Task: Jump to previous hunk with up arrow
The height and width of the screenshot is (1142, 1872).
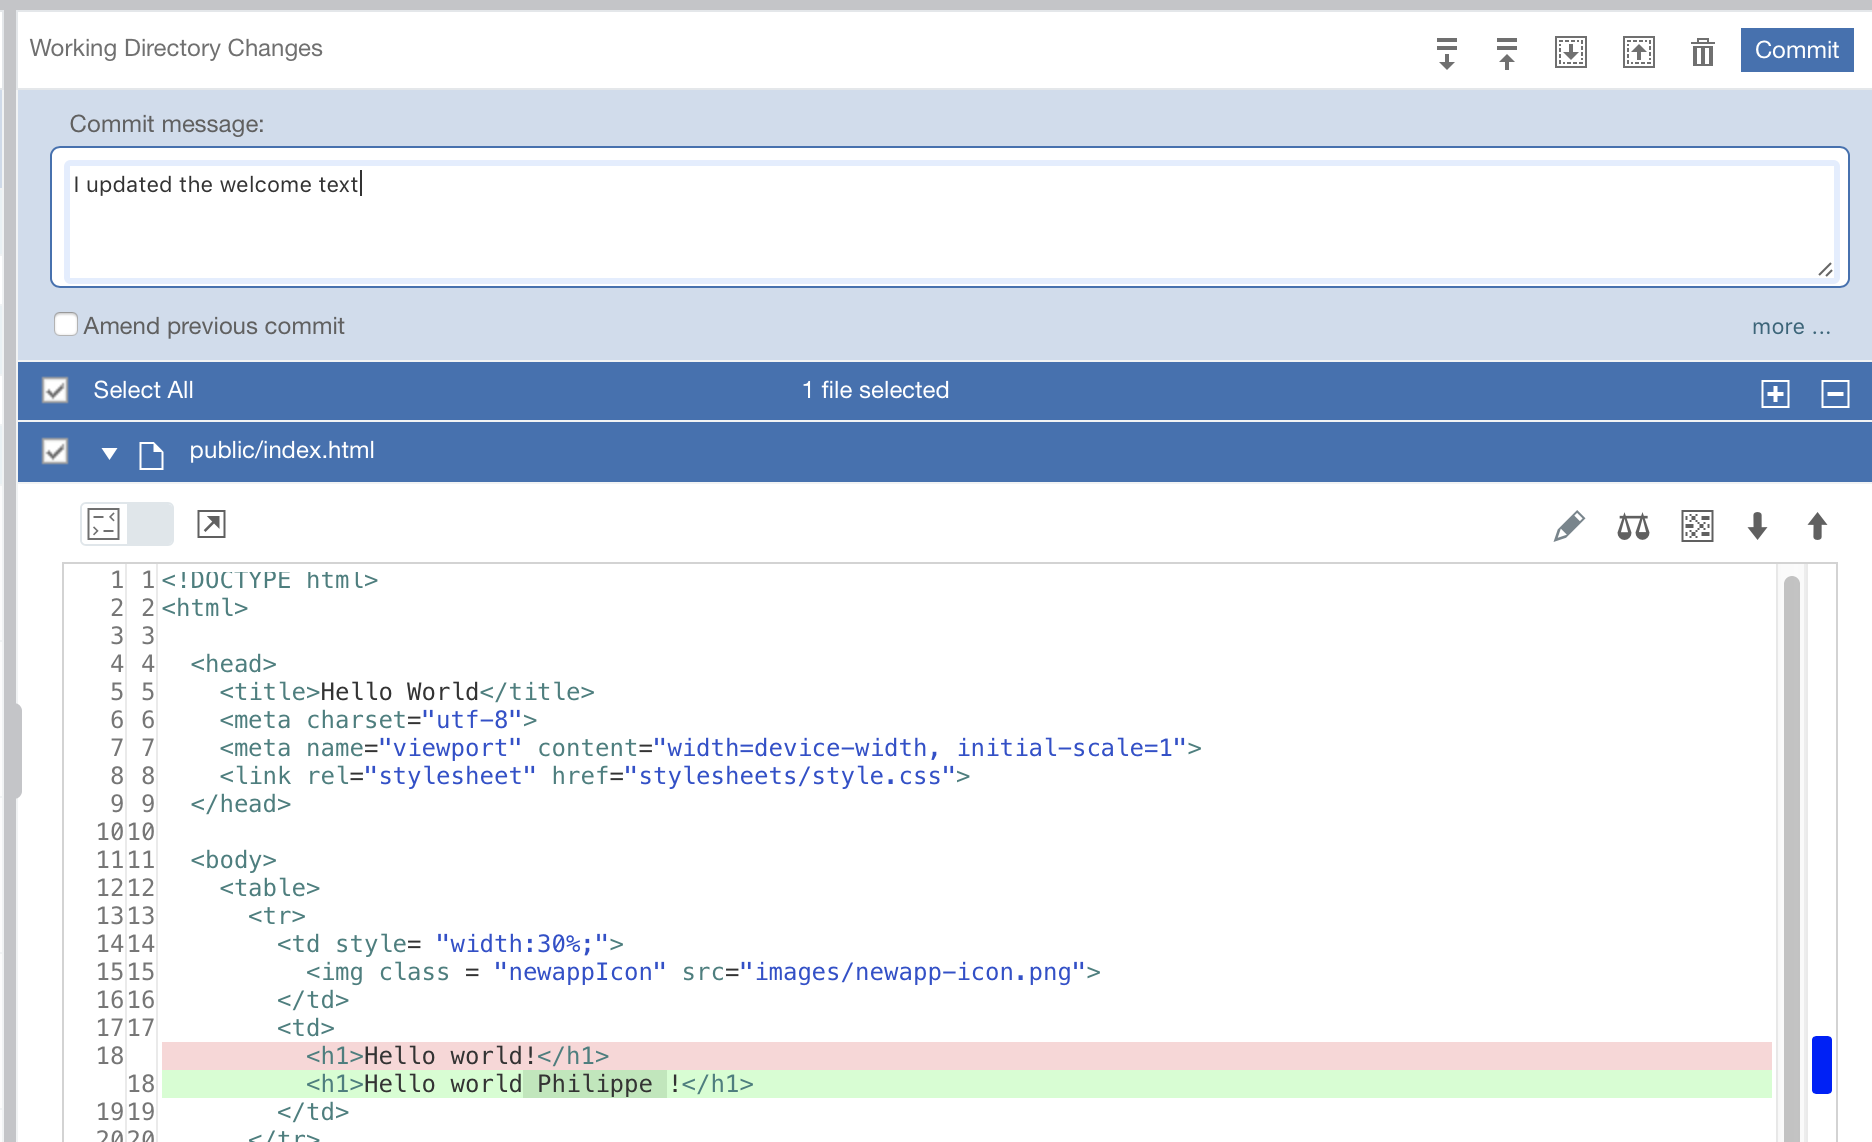Action: pyautogui.click(x=1816, y=527)
